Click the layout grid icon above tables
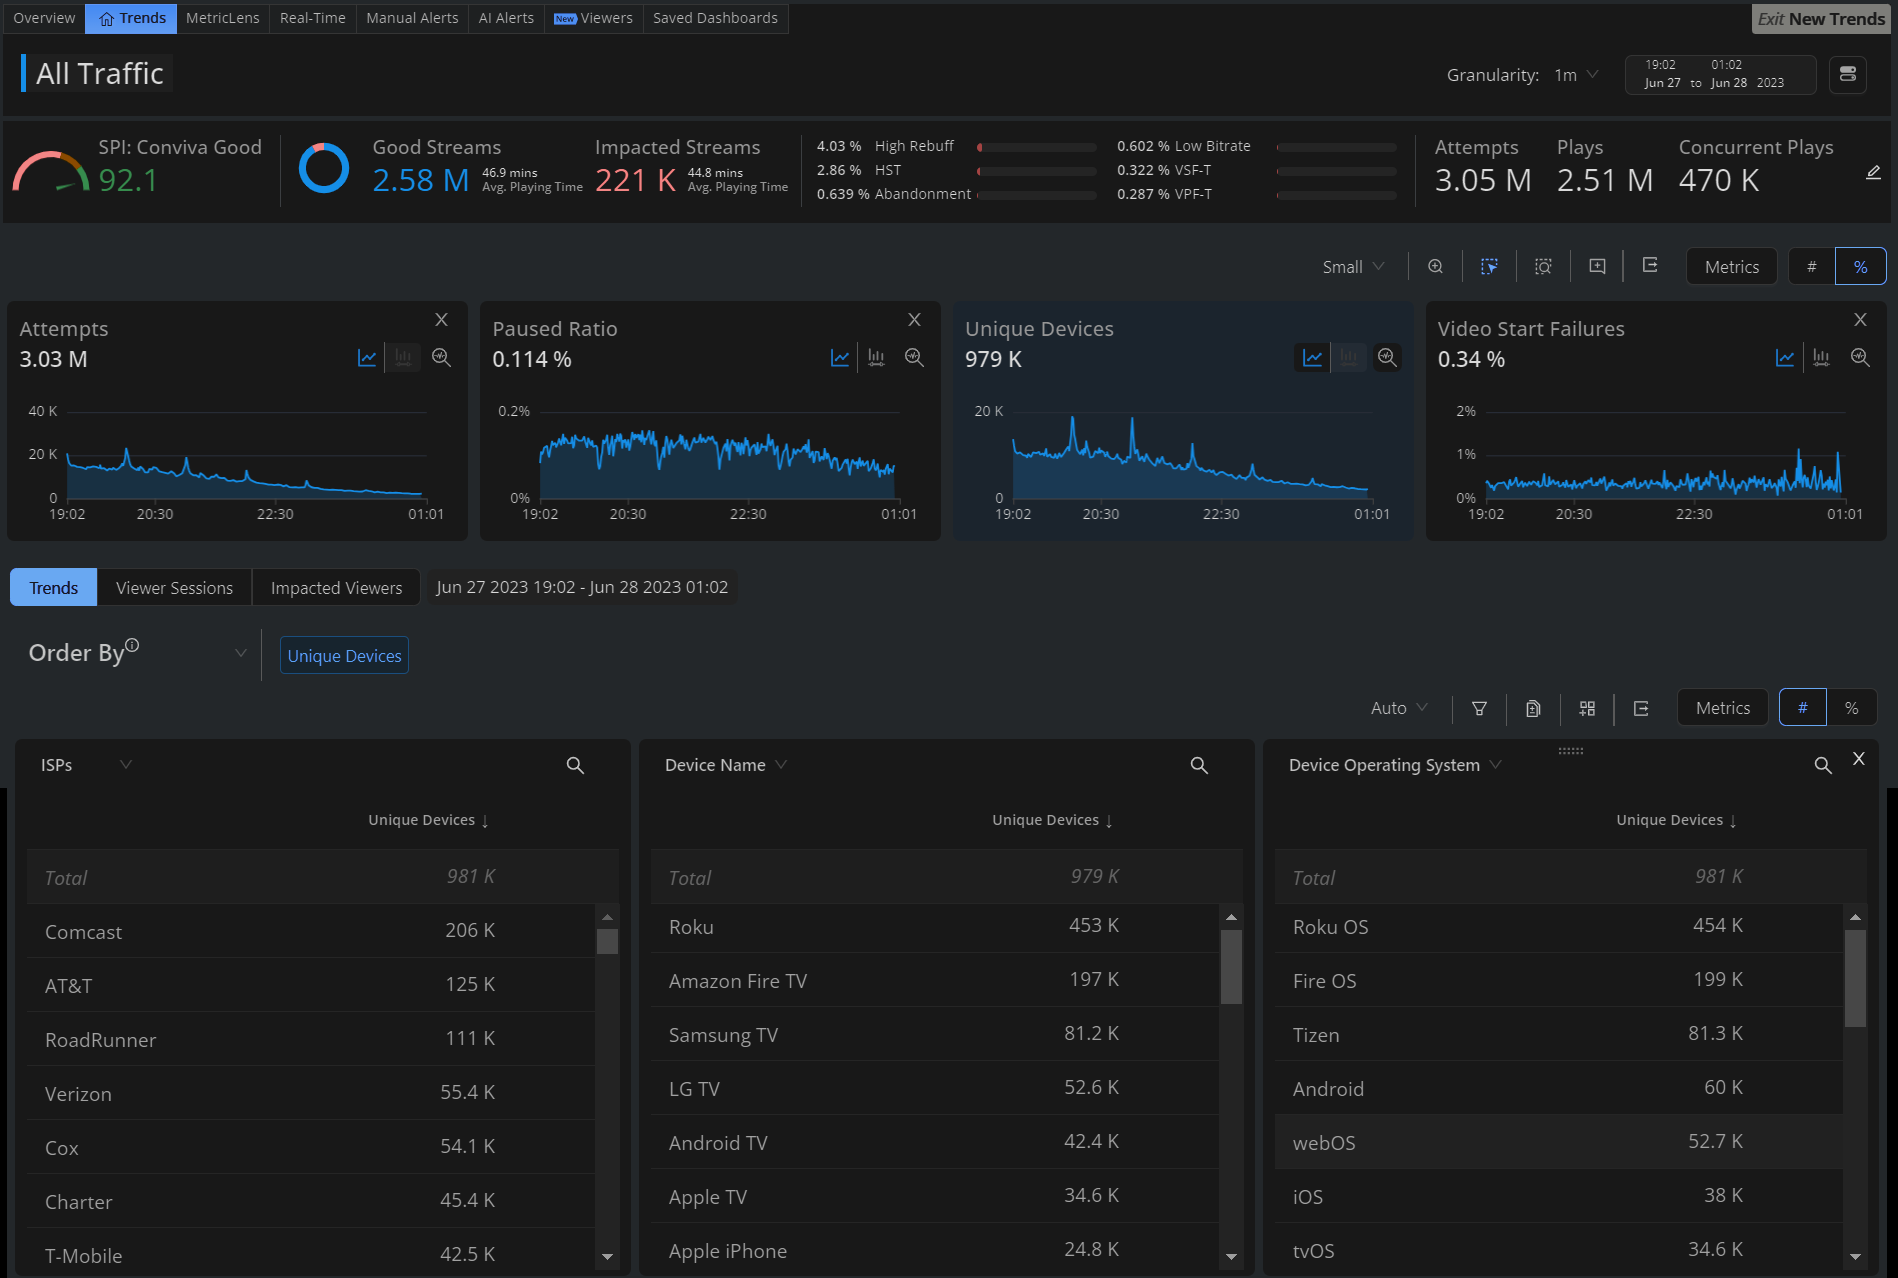The image size is (1898, 1278). tap(1587, 708)
